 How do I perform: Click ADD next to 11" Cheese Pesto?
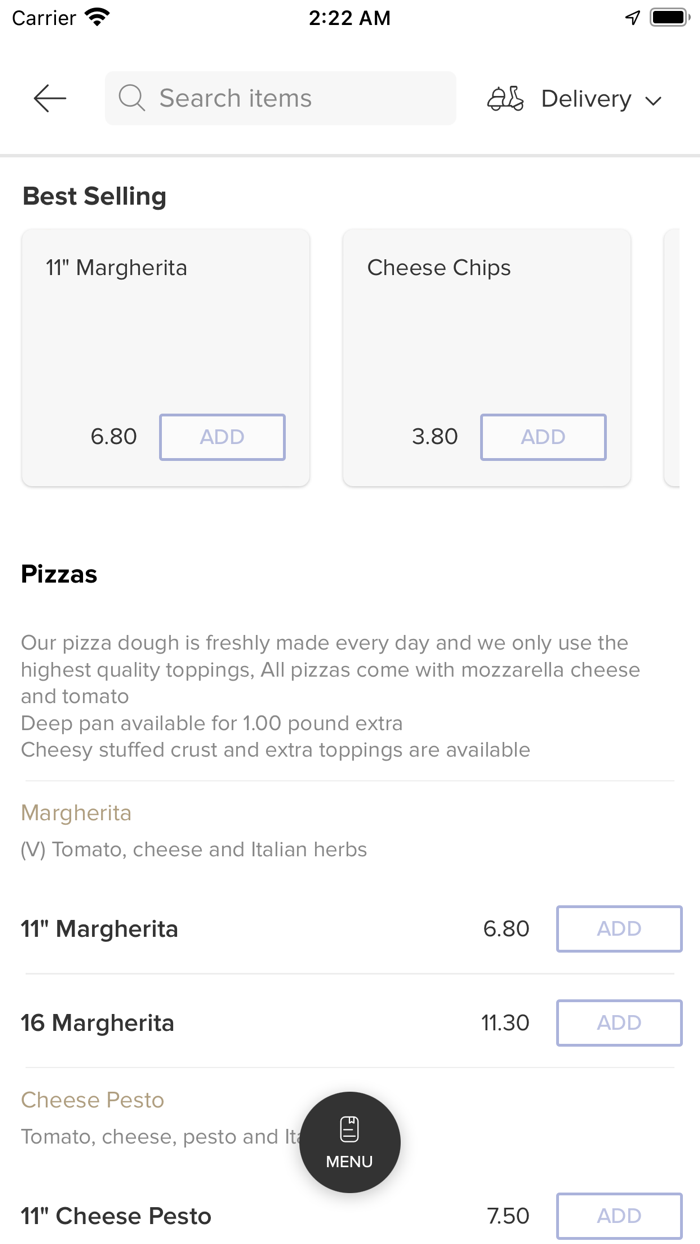click(618, 1216)
